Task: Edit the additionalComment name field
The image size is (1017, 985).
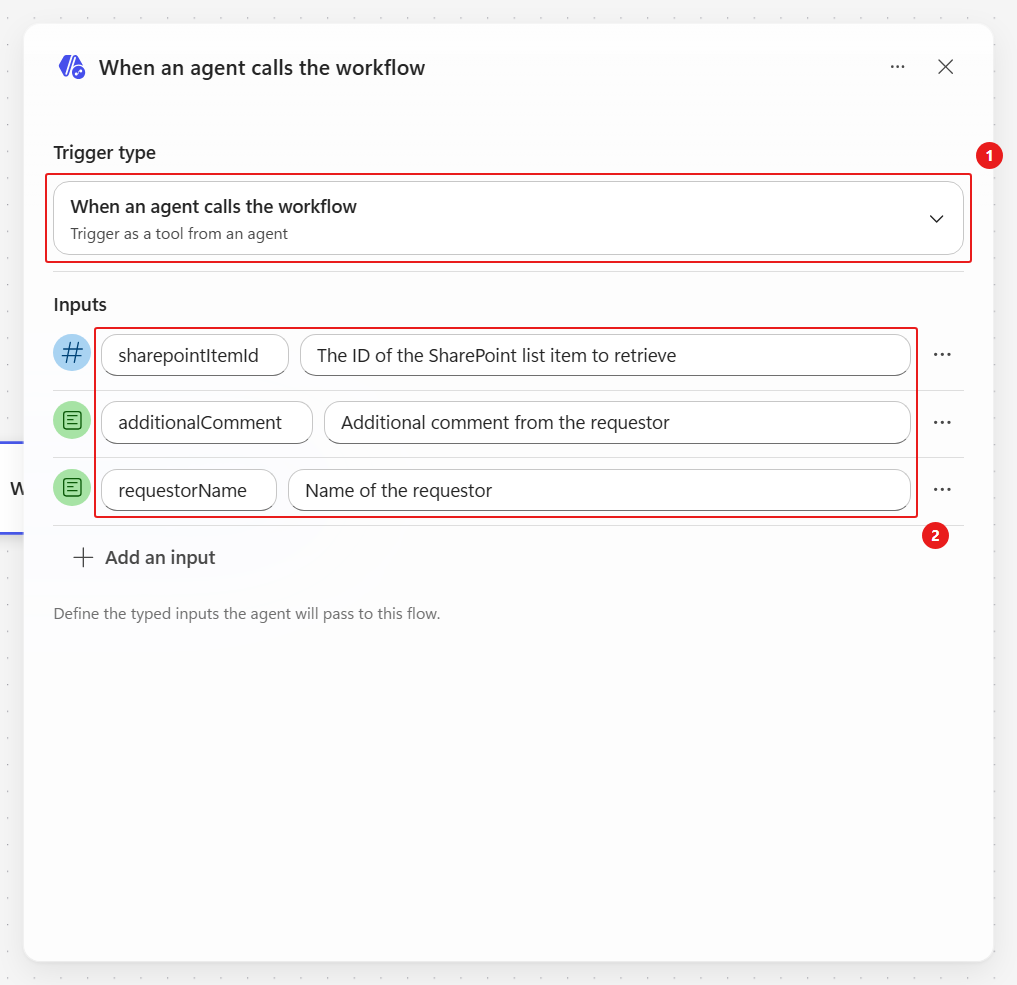Action: tap(207, 423)
